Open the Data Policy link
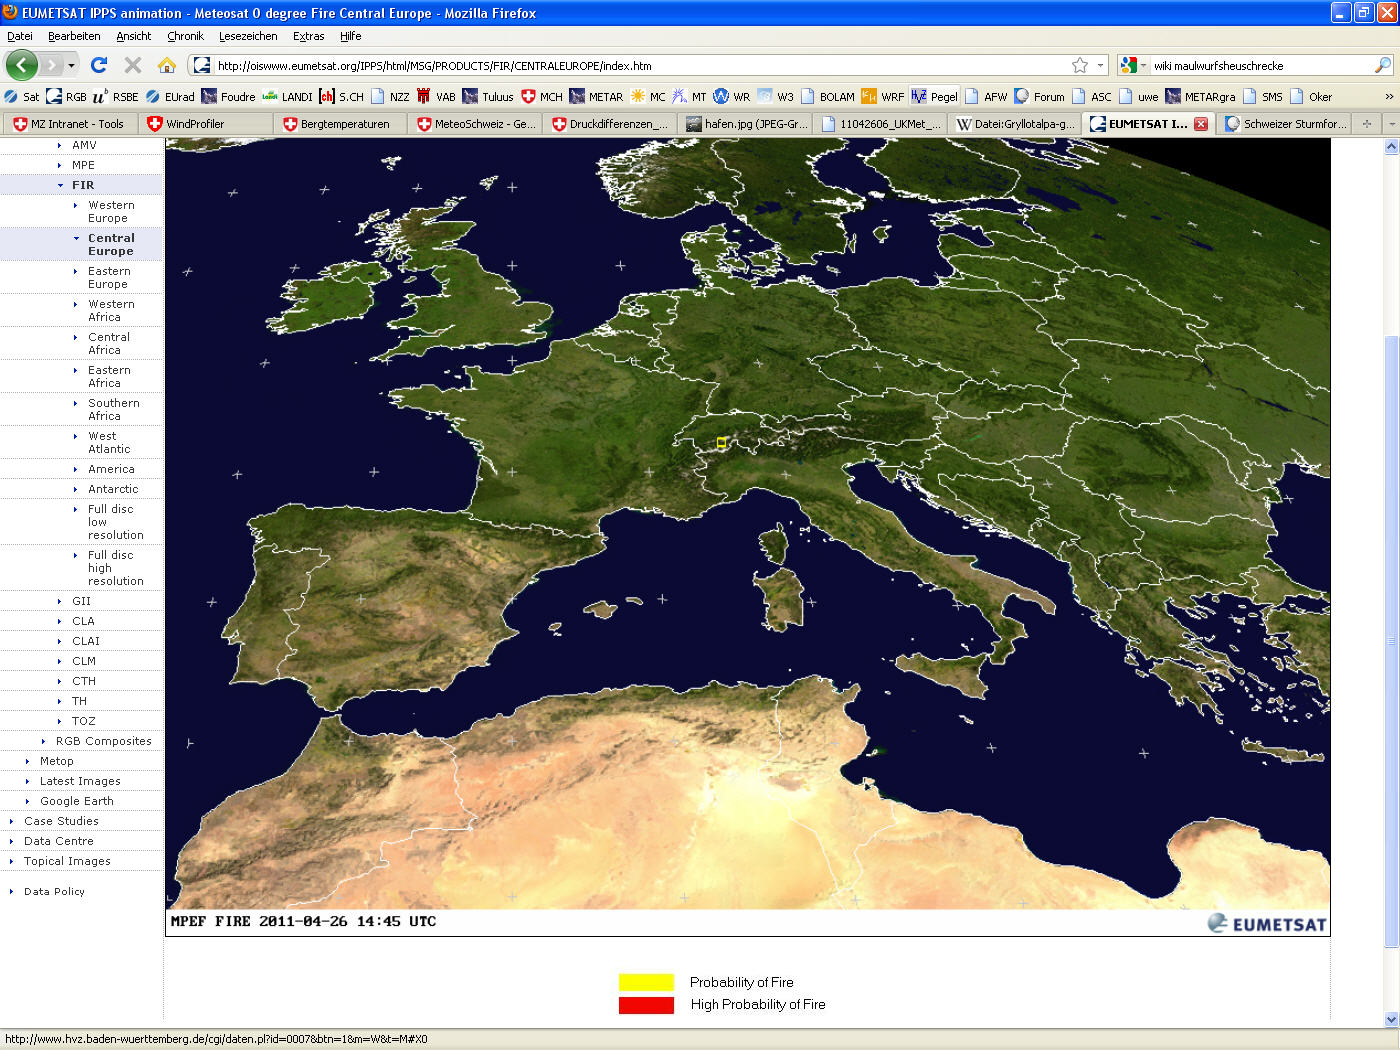The height and width of the screenshot is (1050, 1400). (54, 891)
